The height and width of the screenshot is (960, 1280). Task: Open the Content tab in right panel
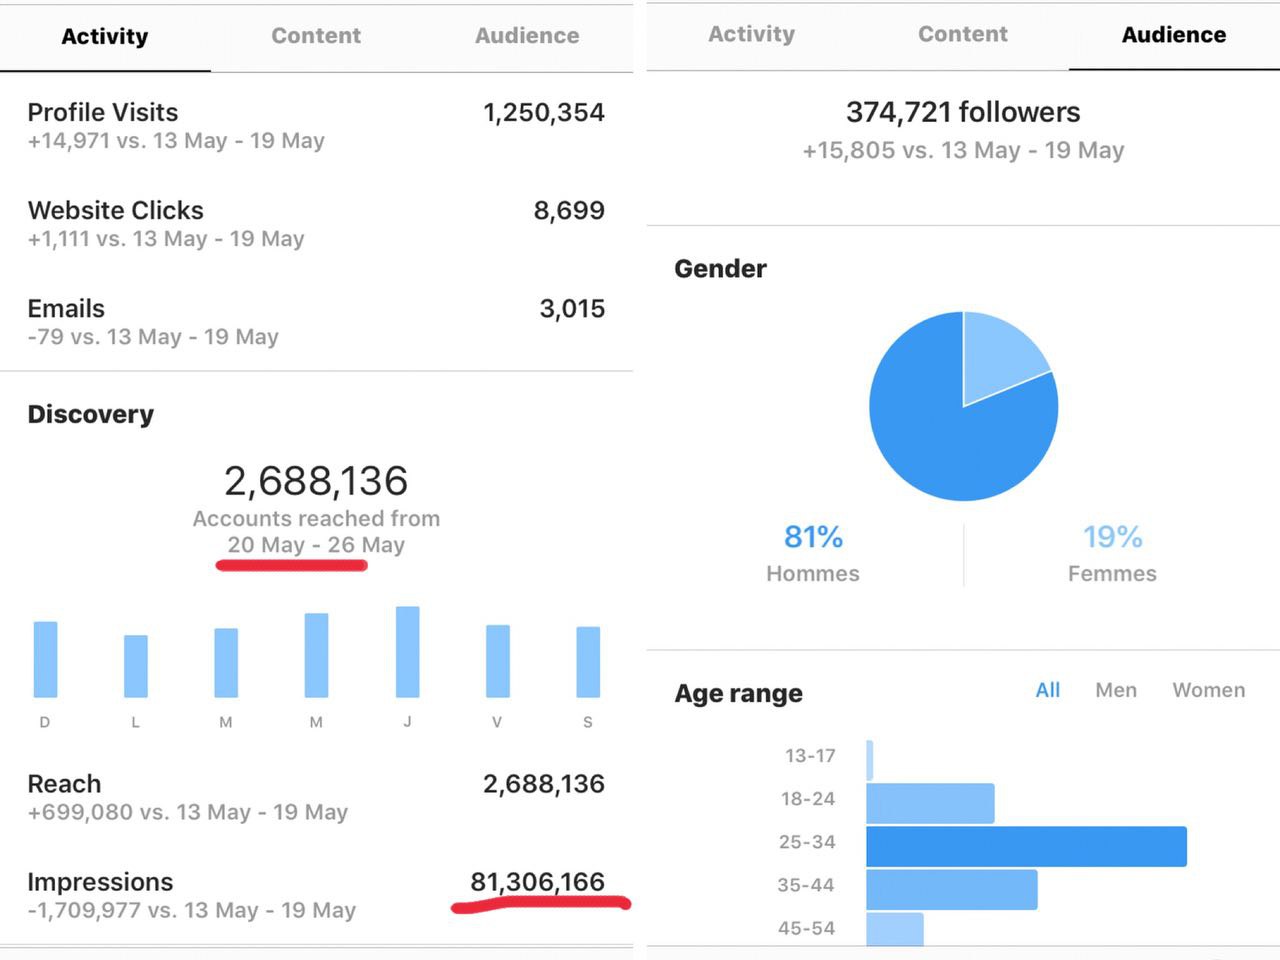962,35
